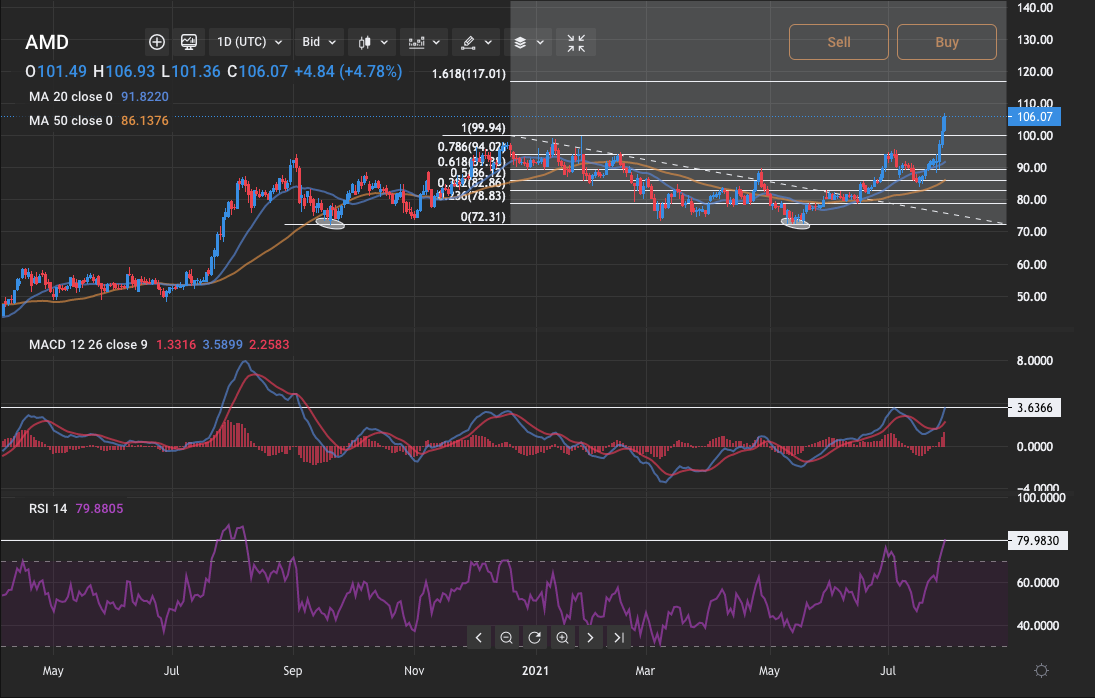1095x698 pixels.
Task: Click the Buy button
Action: 946,42
